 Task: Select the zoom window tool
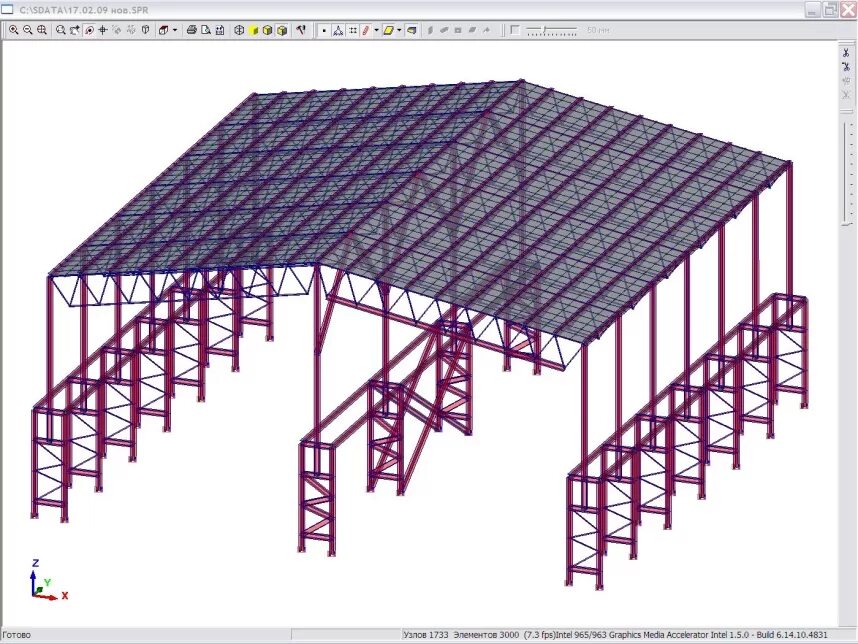point(61,30)
